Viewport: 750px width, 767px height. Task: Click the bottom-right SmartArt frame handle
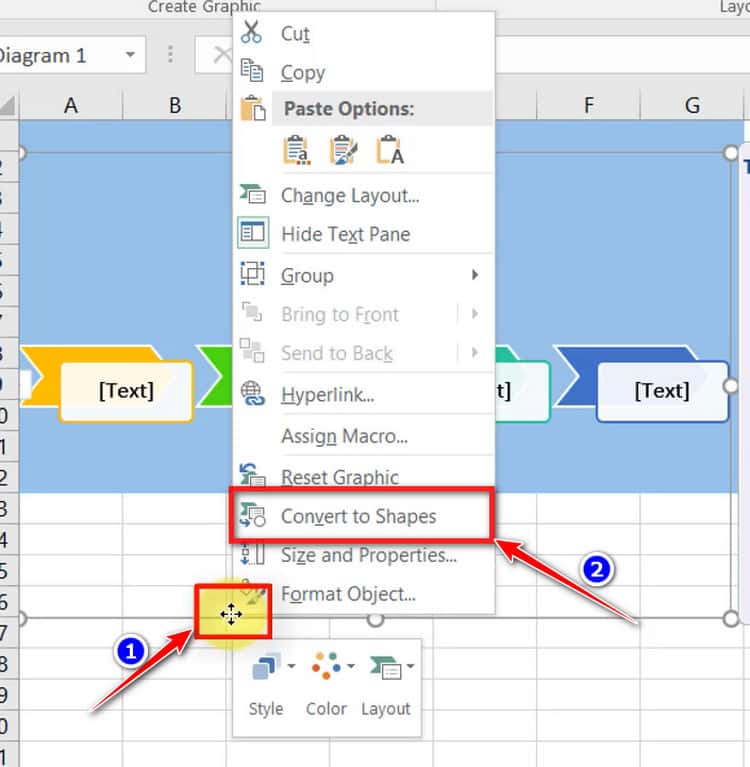[x=730, y=619]
